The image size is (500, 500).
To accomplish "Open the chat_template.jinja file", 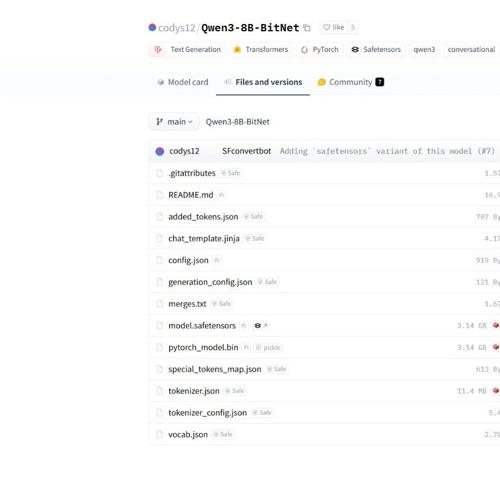I will (204, 239).
